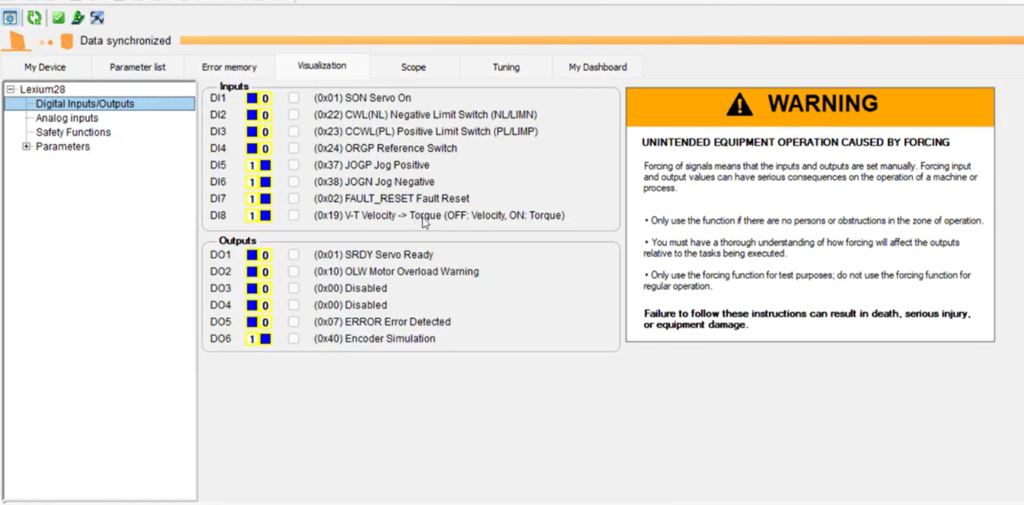
Task: Select Analog inputs in the tree
Action: point(67,118)
